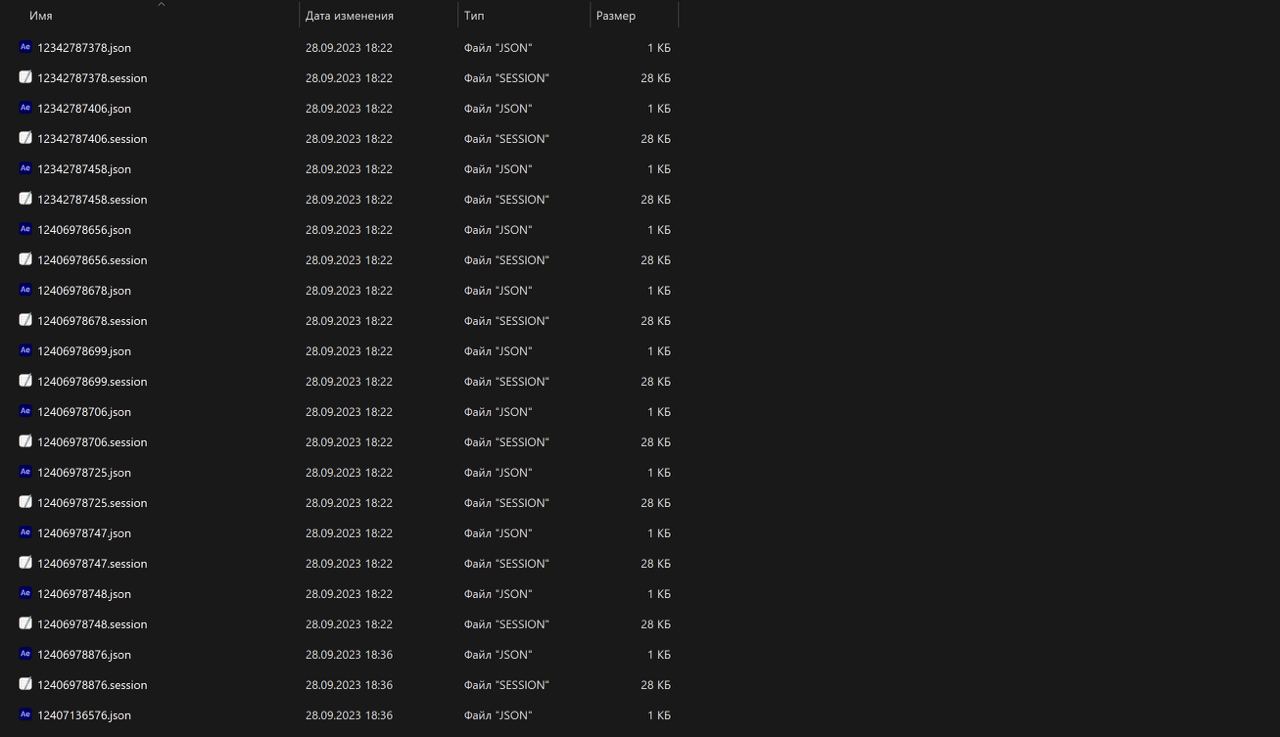Screen dimensions: 1280x737
Task: Click the Ae icon beside 12406978748.json
Action: [x=24, y=593]
